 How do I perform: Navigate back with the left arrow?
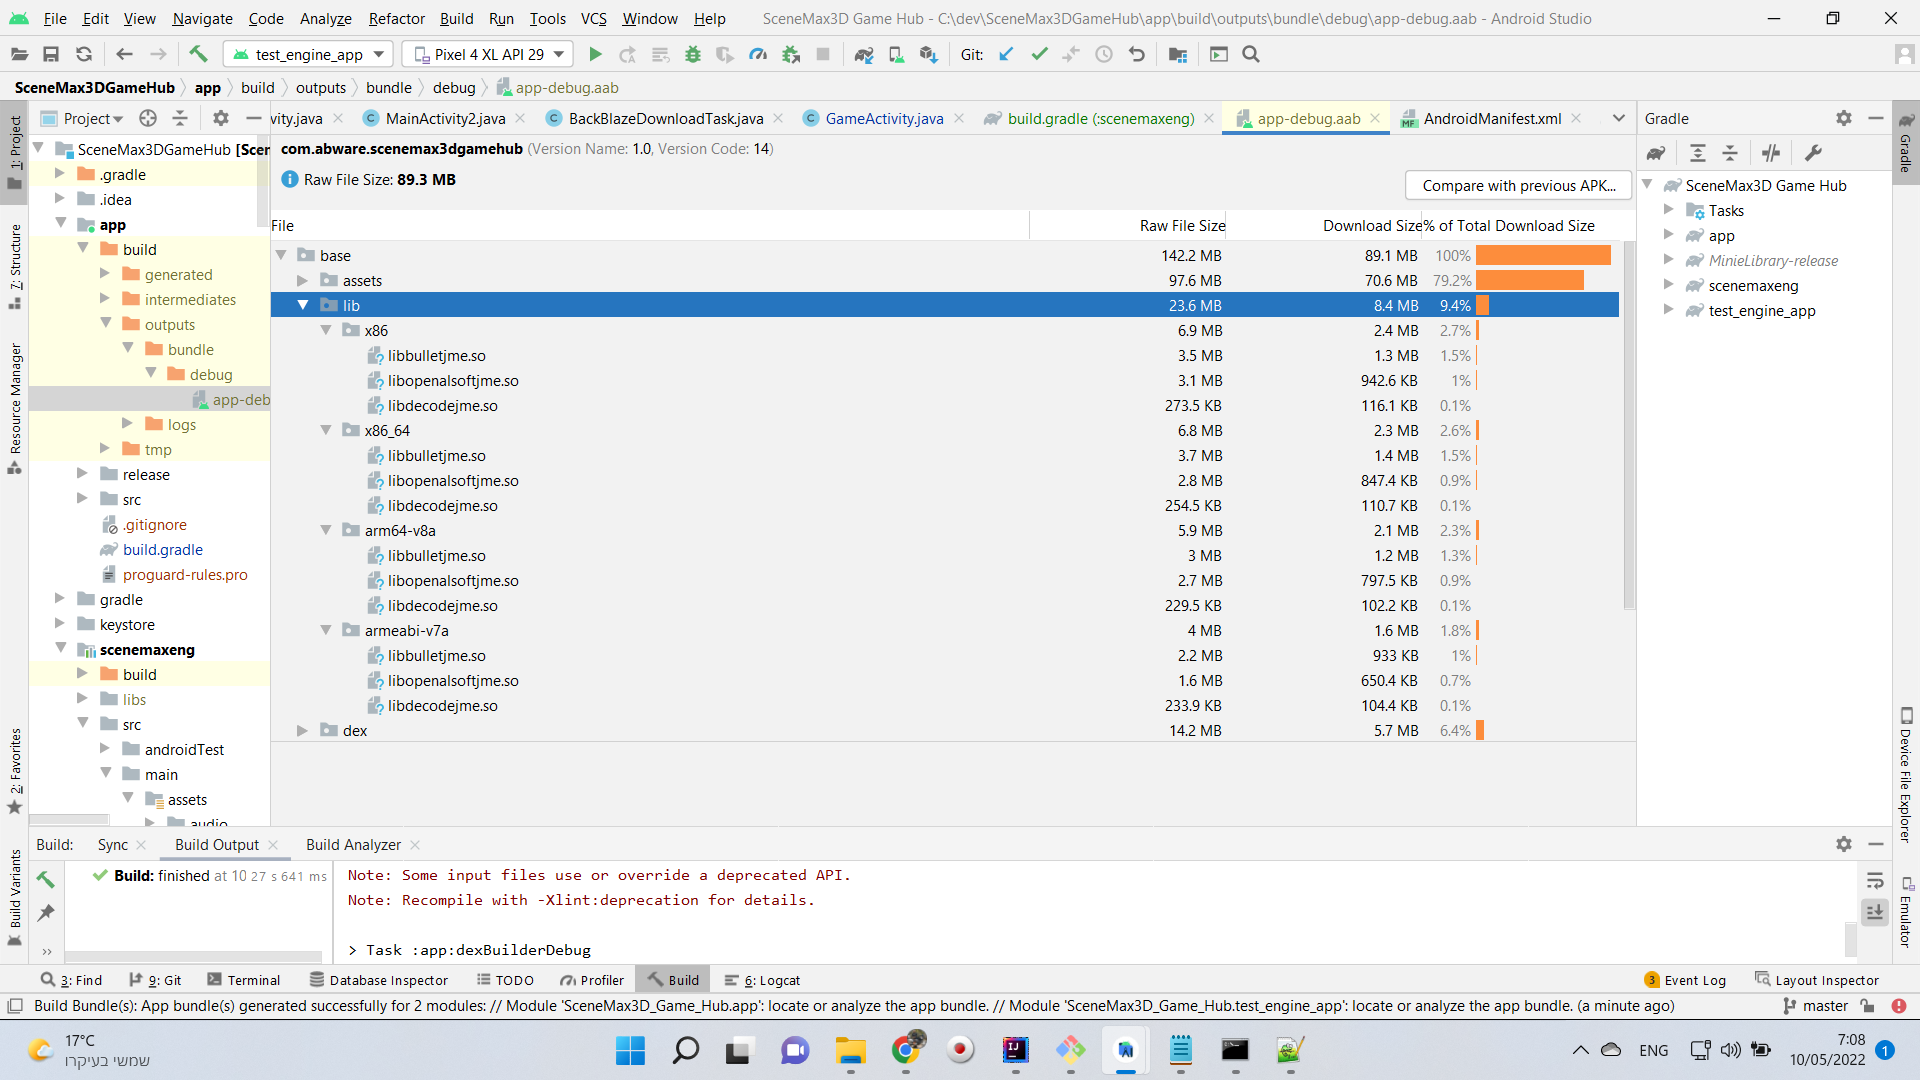124,55
